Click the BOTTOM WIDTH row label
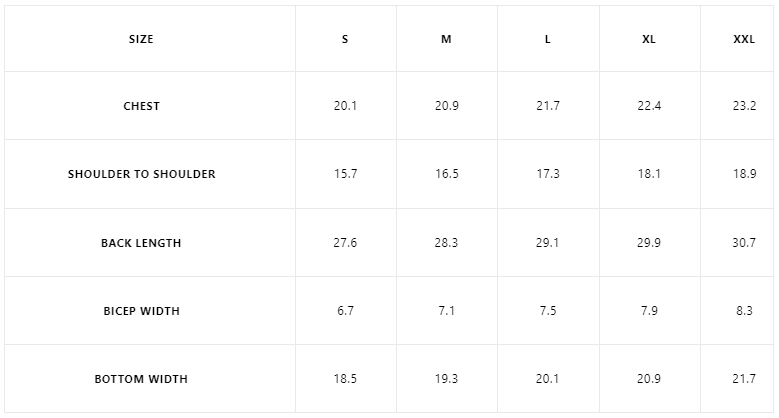This screenshot has height=418, width=779. (x=141, y=379)
